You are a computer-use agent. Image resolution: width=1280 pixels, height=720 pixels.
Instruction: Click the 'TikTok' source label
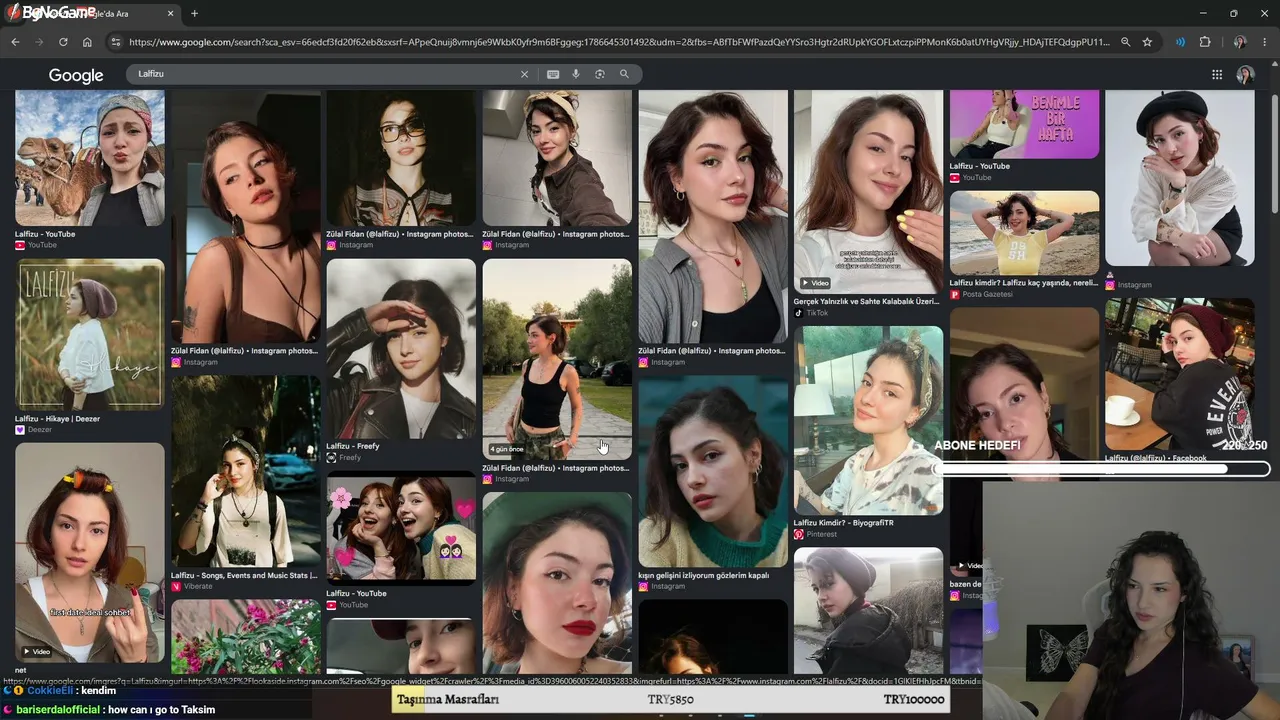pos(817,313)
